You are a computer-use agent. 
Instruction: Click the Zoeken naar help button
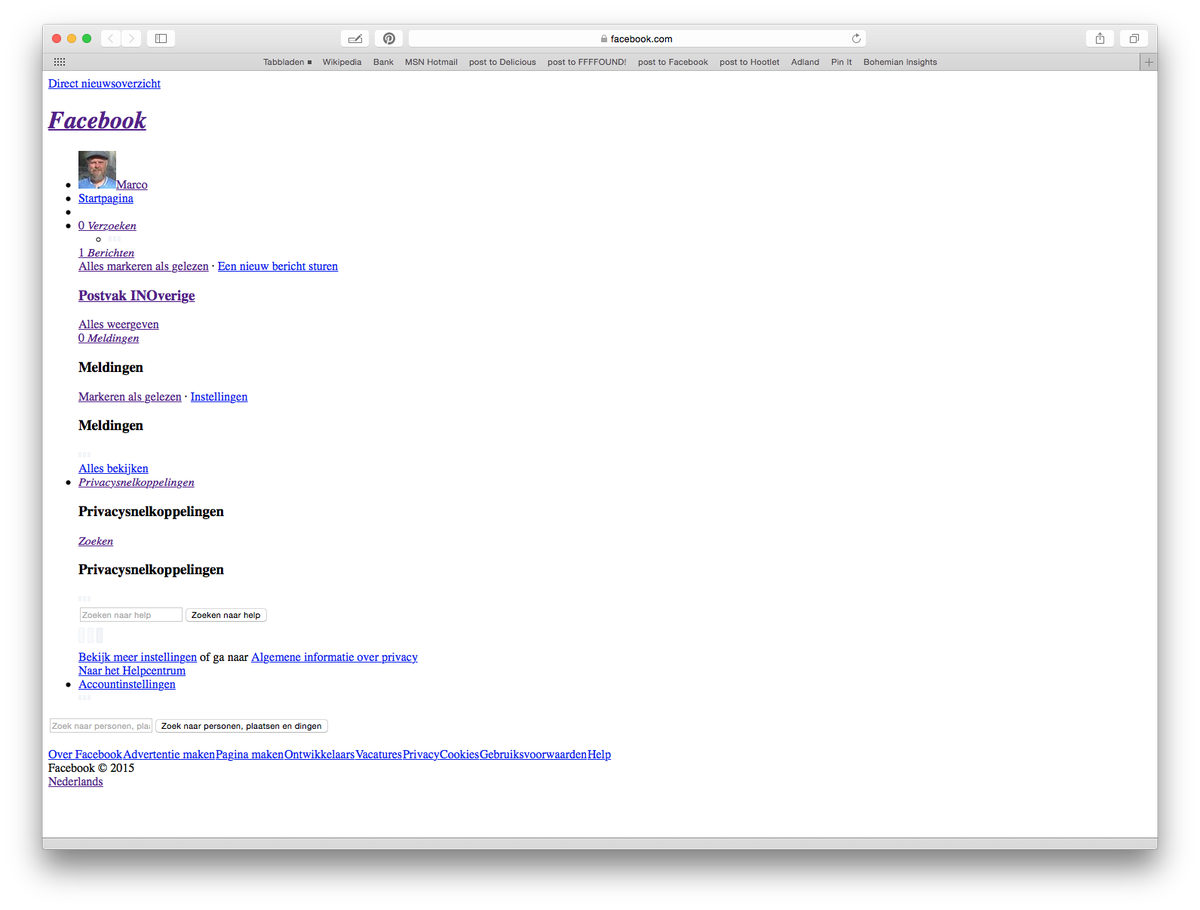[226, 615]
